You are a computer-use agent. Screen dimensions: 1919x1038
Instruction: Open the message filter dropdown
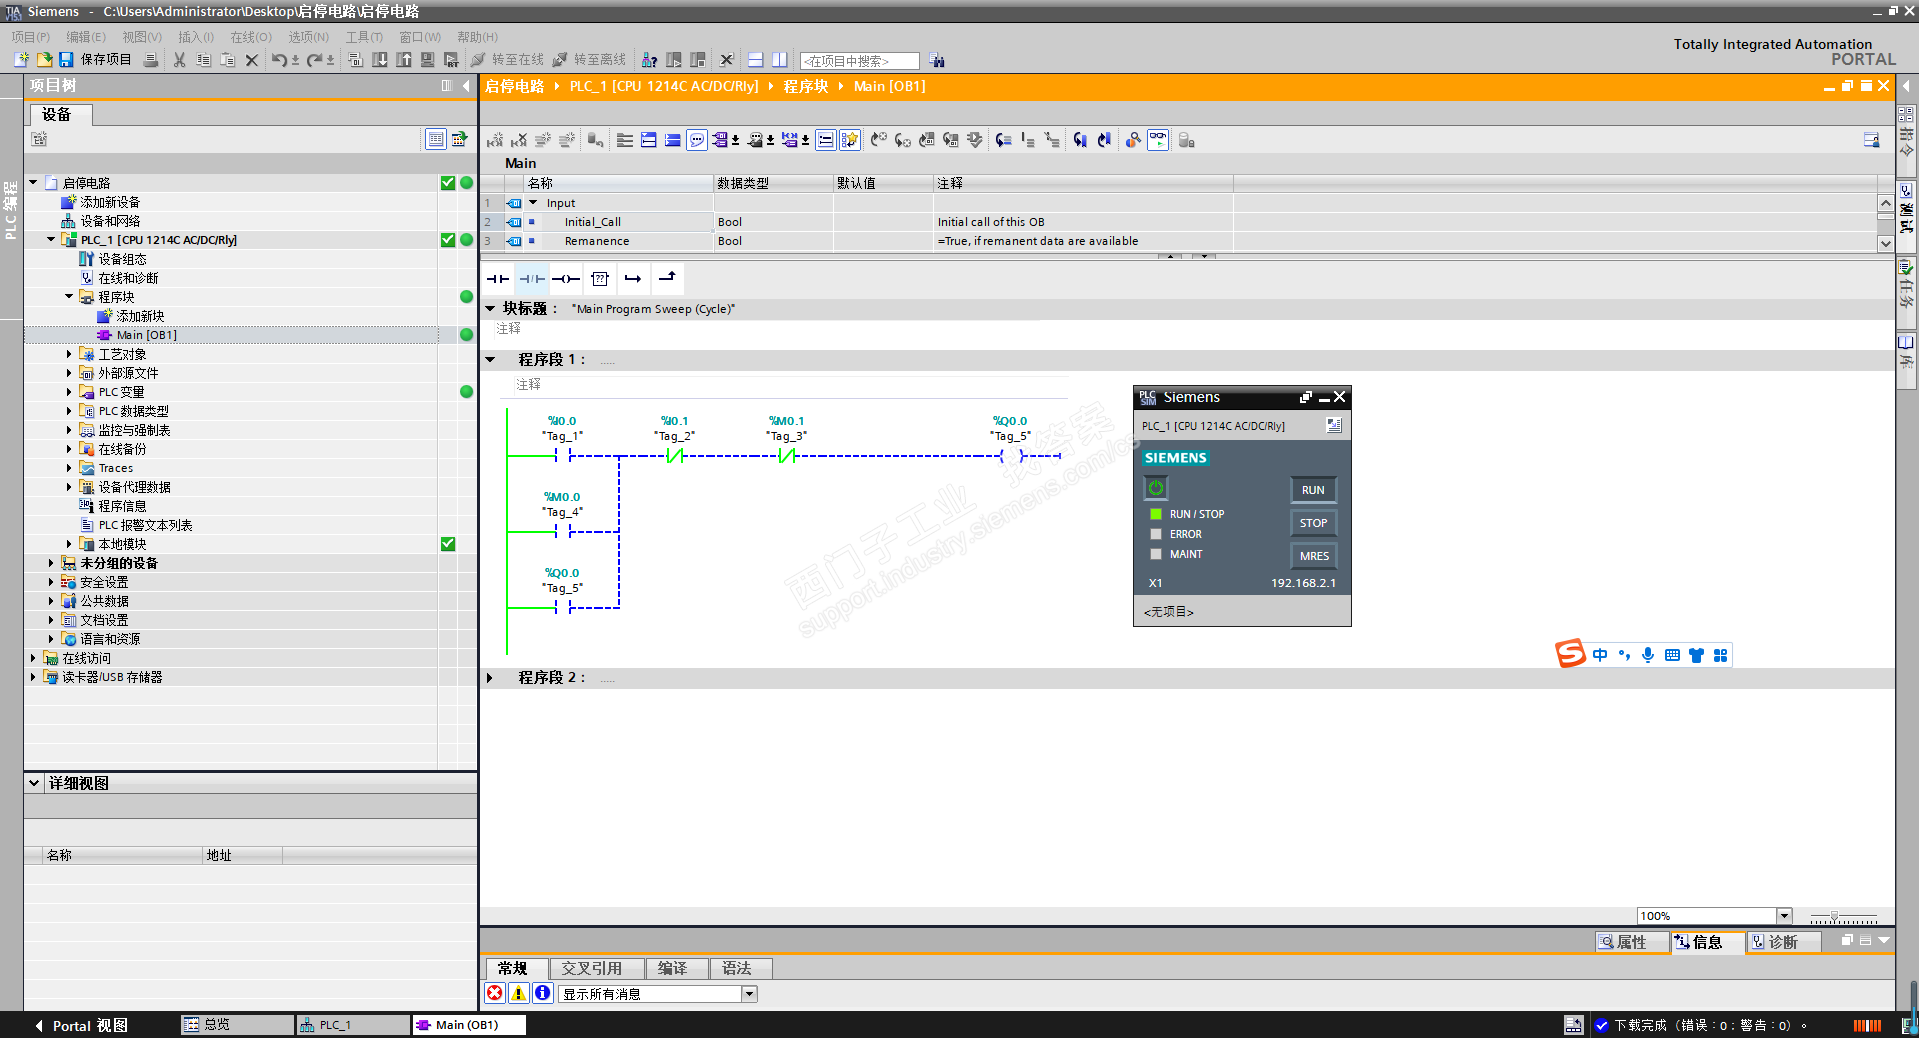coord(749,994)
